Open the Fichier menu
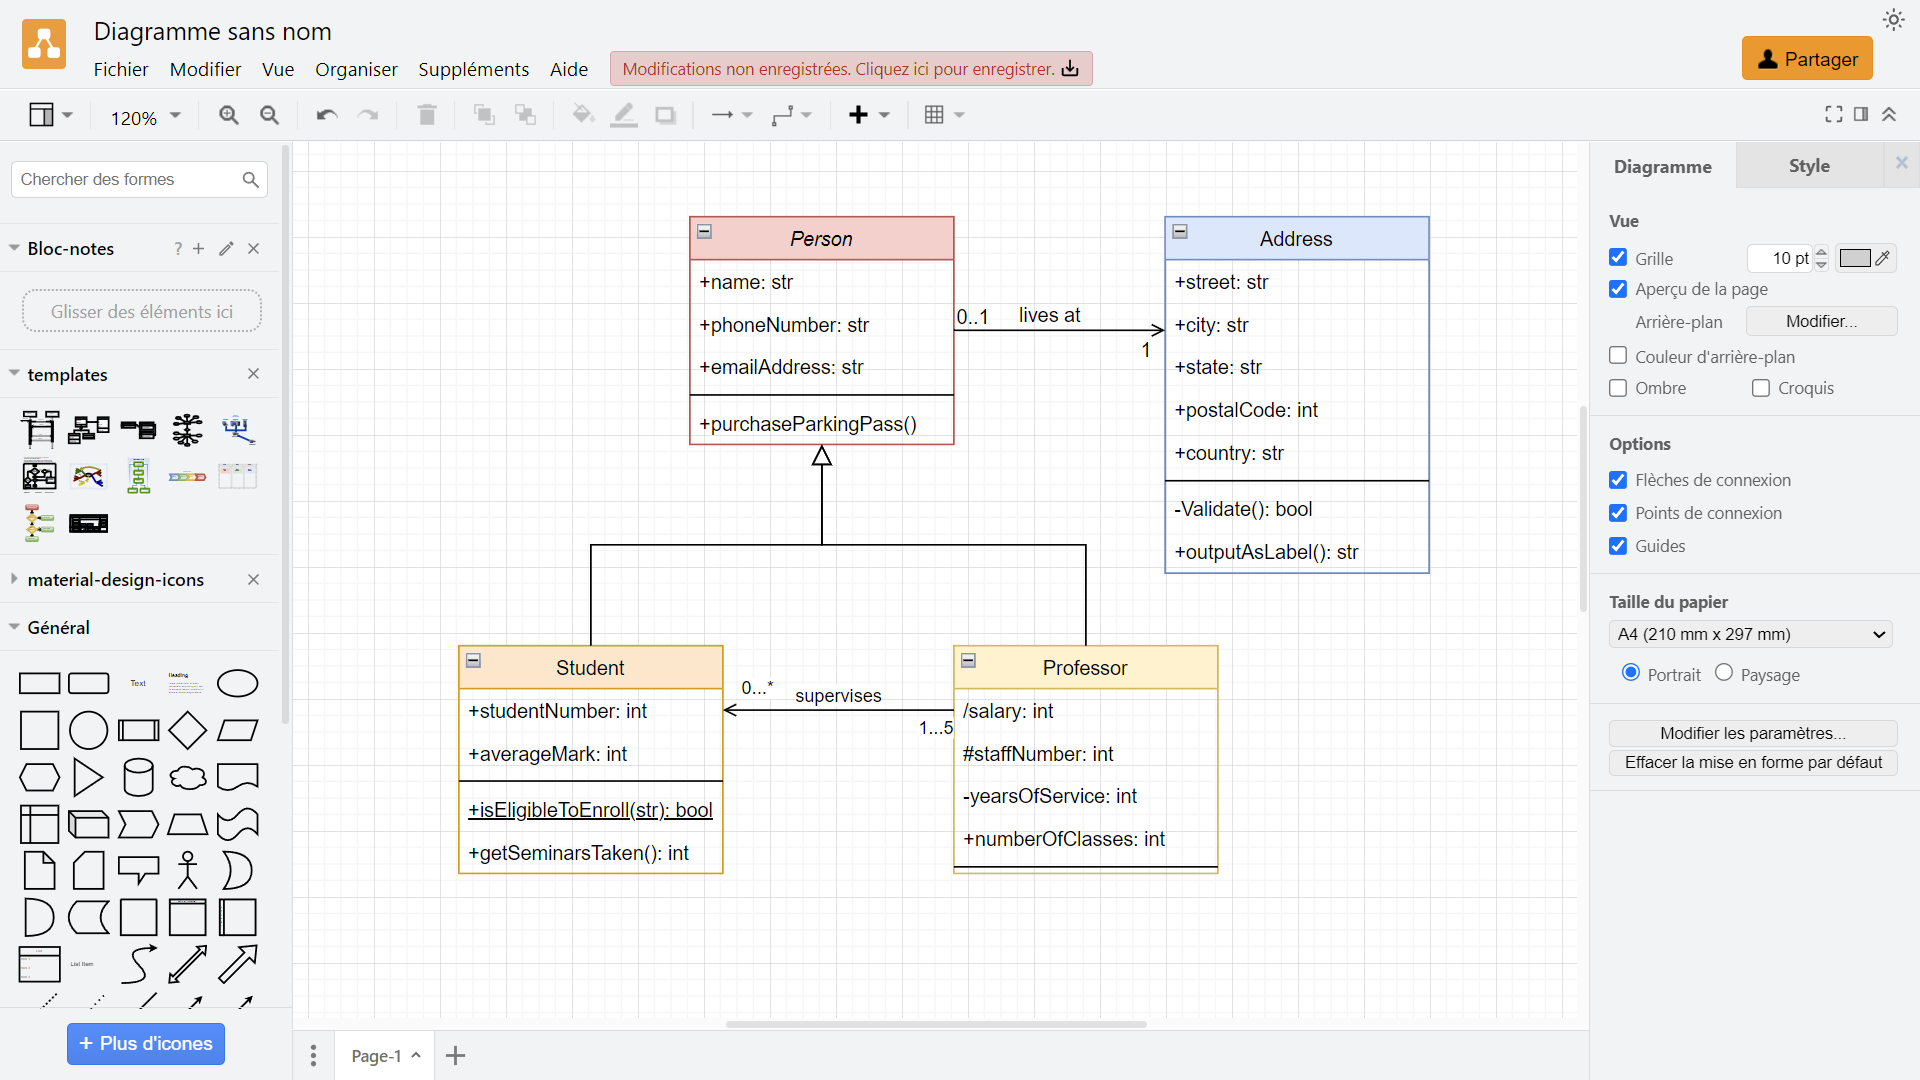 (x=121, y=69)
